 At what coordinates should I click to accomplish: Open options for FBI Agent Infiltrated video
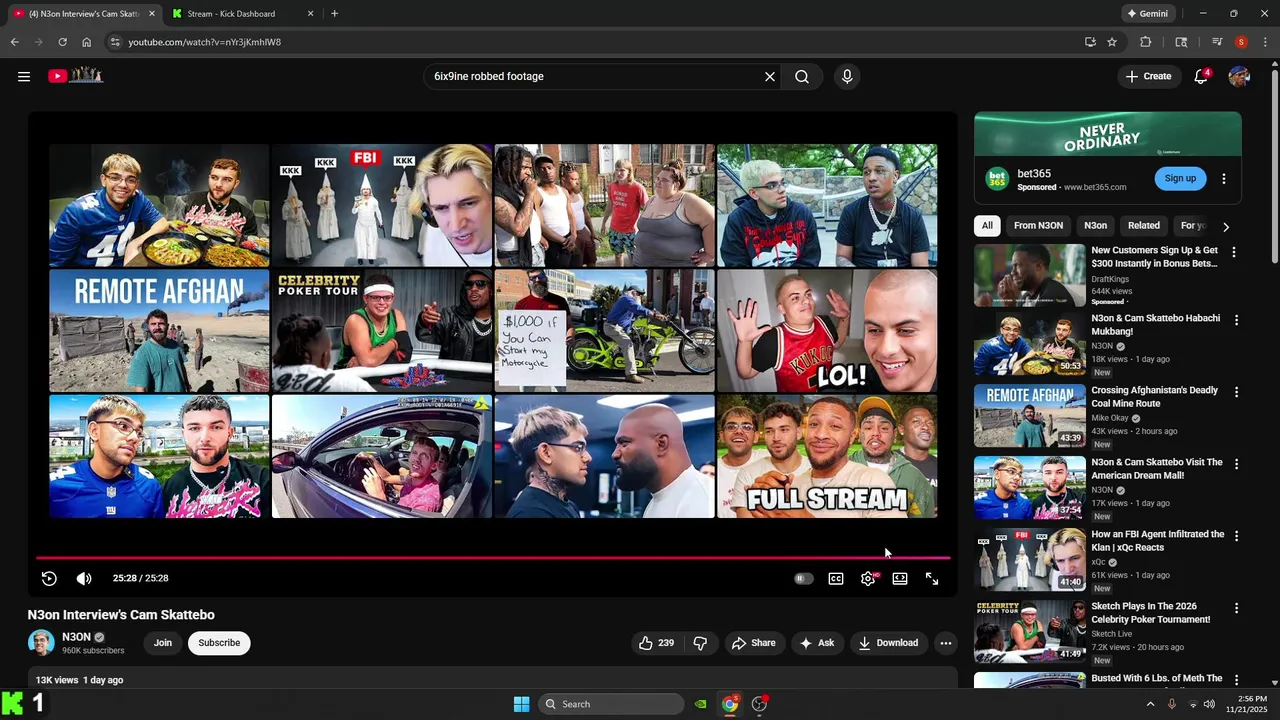pos(1236,536)
